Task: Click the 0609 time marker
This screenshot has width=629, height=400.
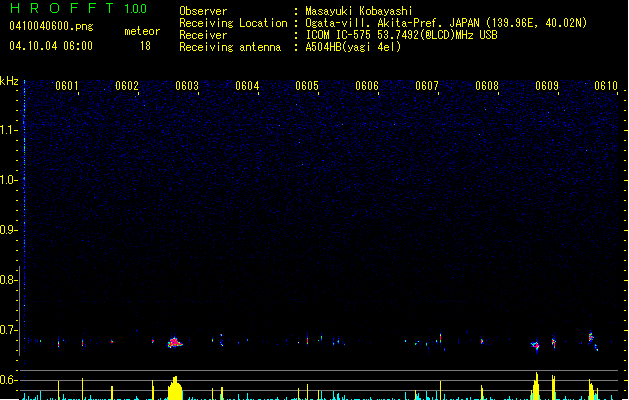Action: click(x=547, y=86)
